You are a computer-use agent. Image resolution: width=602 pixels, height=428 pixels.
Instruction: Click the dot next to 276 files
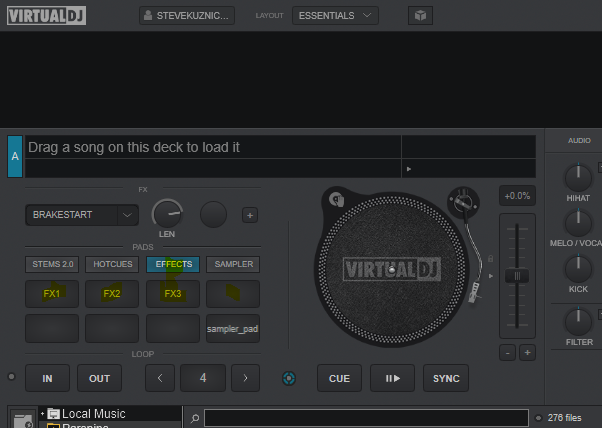click(538, 418)
